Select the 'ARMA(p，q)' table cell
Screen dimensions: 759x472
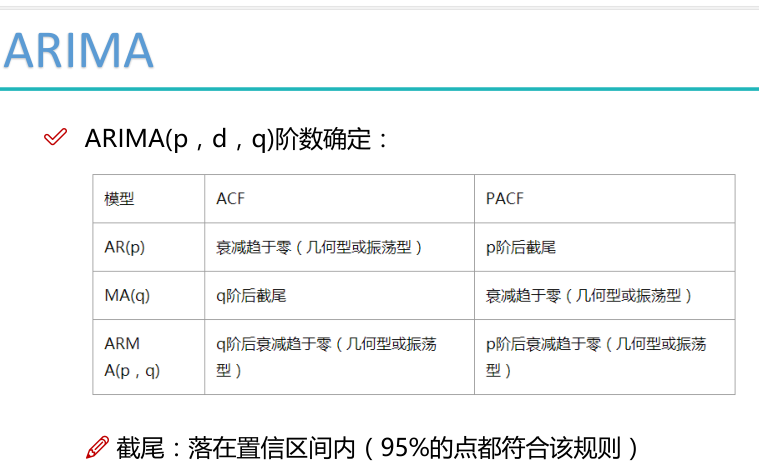tap(149, 357)
